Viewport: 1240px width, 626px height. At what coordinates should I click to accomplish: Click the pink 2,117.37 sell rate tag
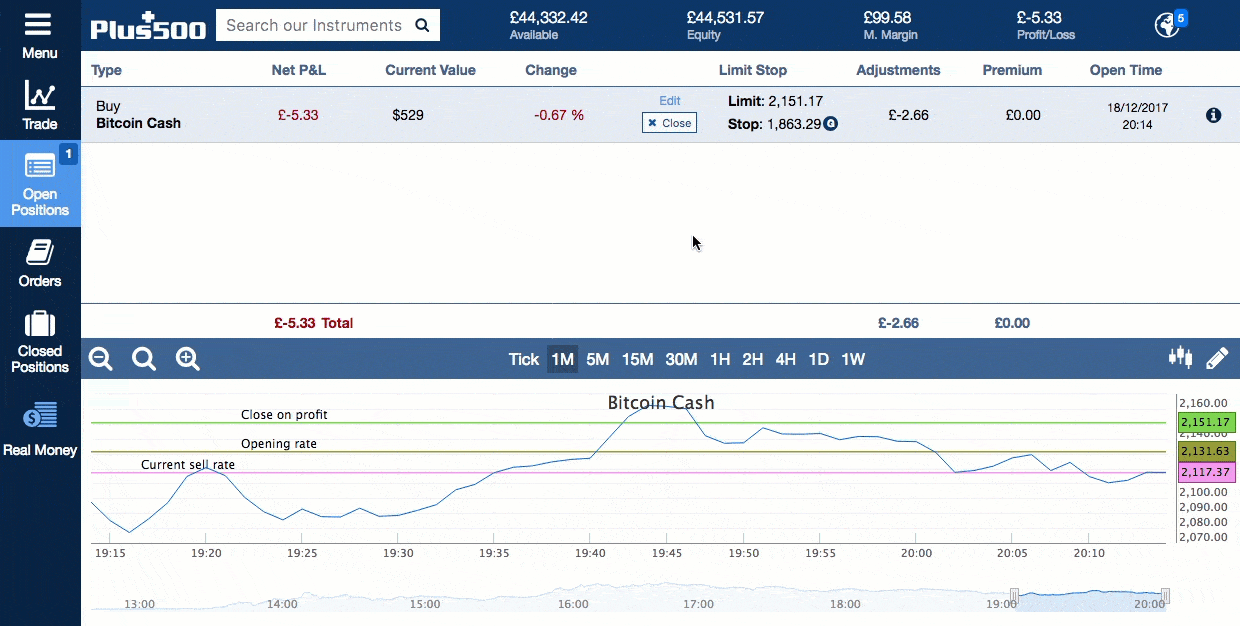(1205, 472)
